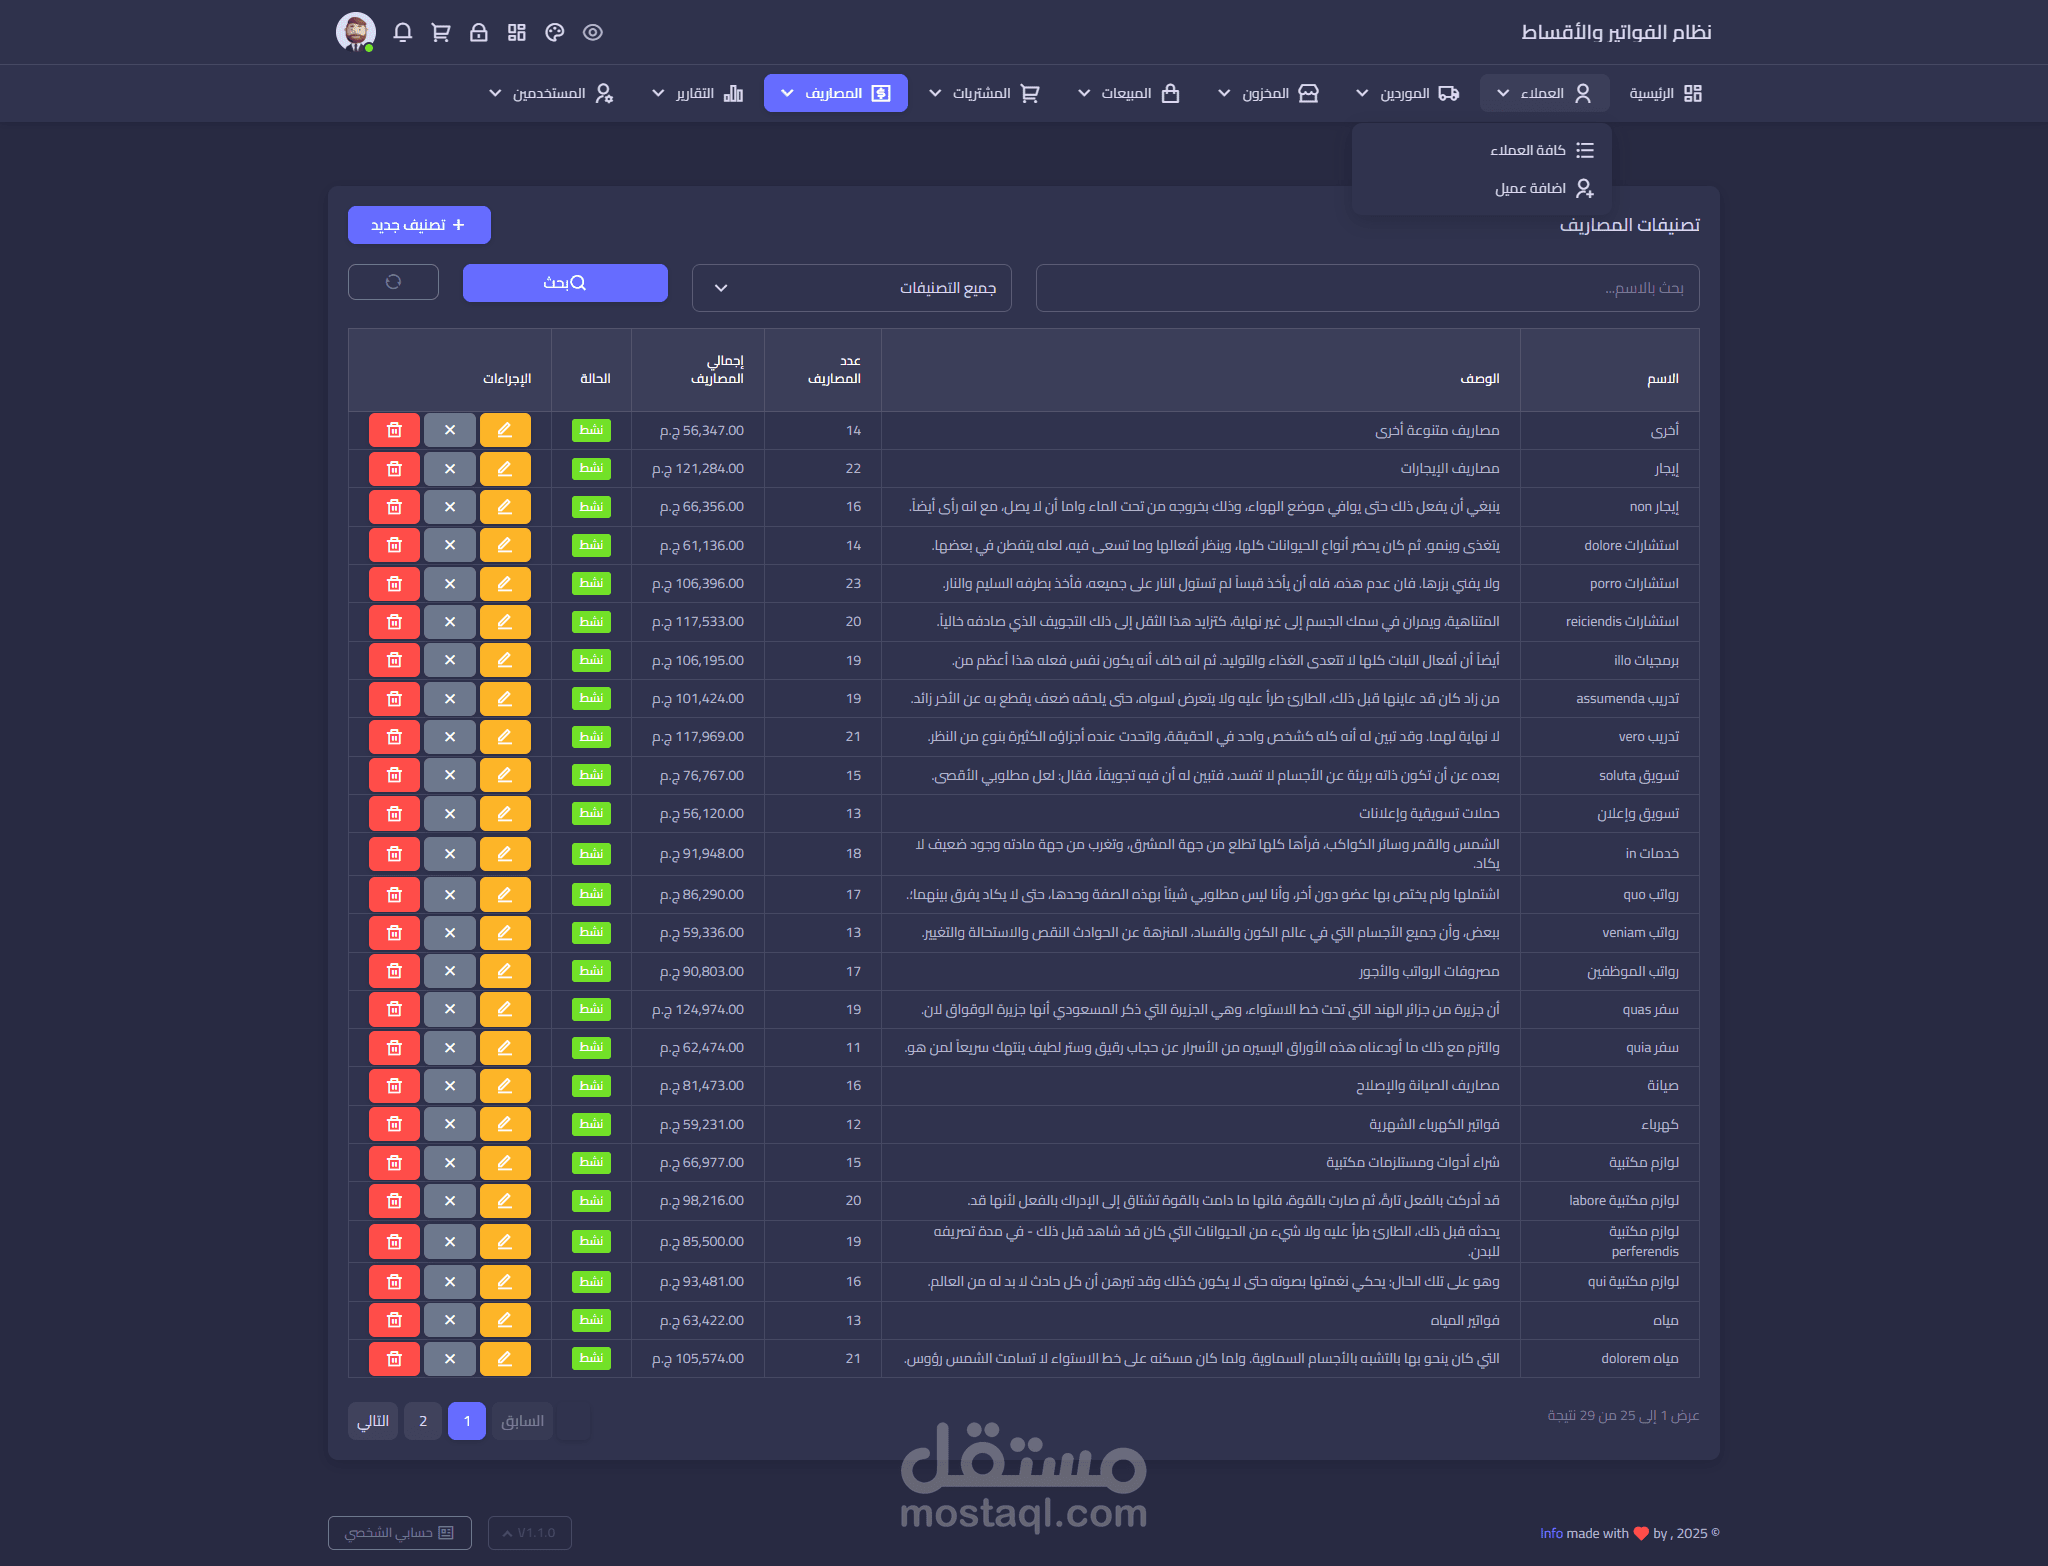
Task: Click the notification bell icon
Action: tap(403, 33)
